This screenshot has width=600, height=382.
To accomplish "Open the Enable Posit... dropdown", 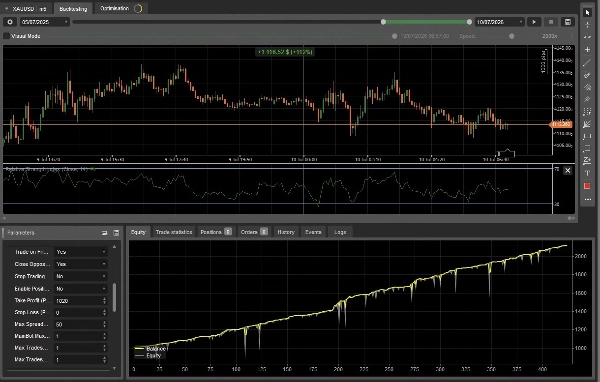I will [x=81, y=289].
